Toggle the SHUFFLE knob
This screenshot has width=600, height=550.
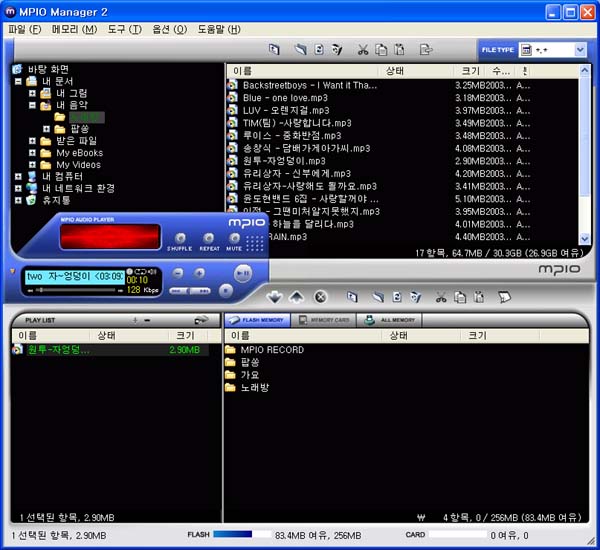coord(180,238)
